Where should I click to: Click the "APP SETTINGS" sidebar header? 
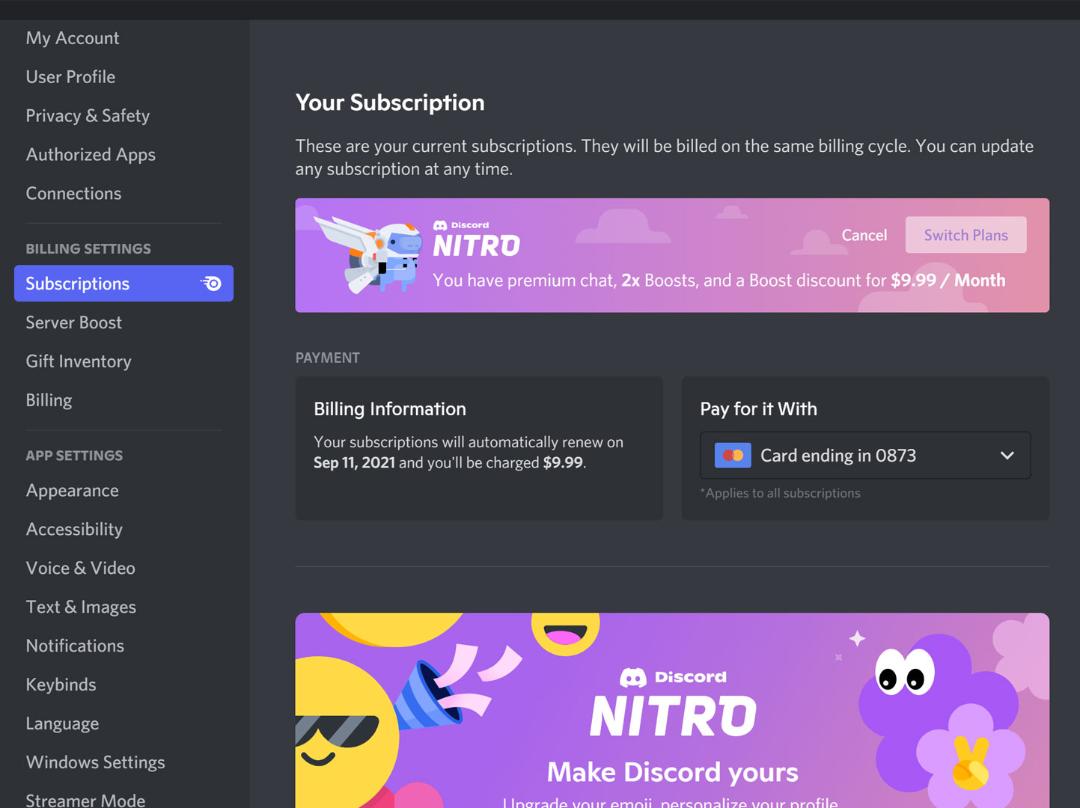[74, 455]
